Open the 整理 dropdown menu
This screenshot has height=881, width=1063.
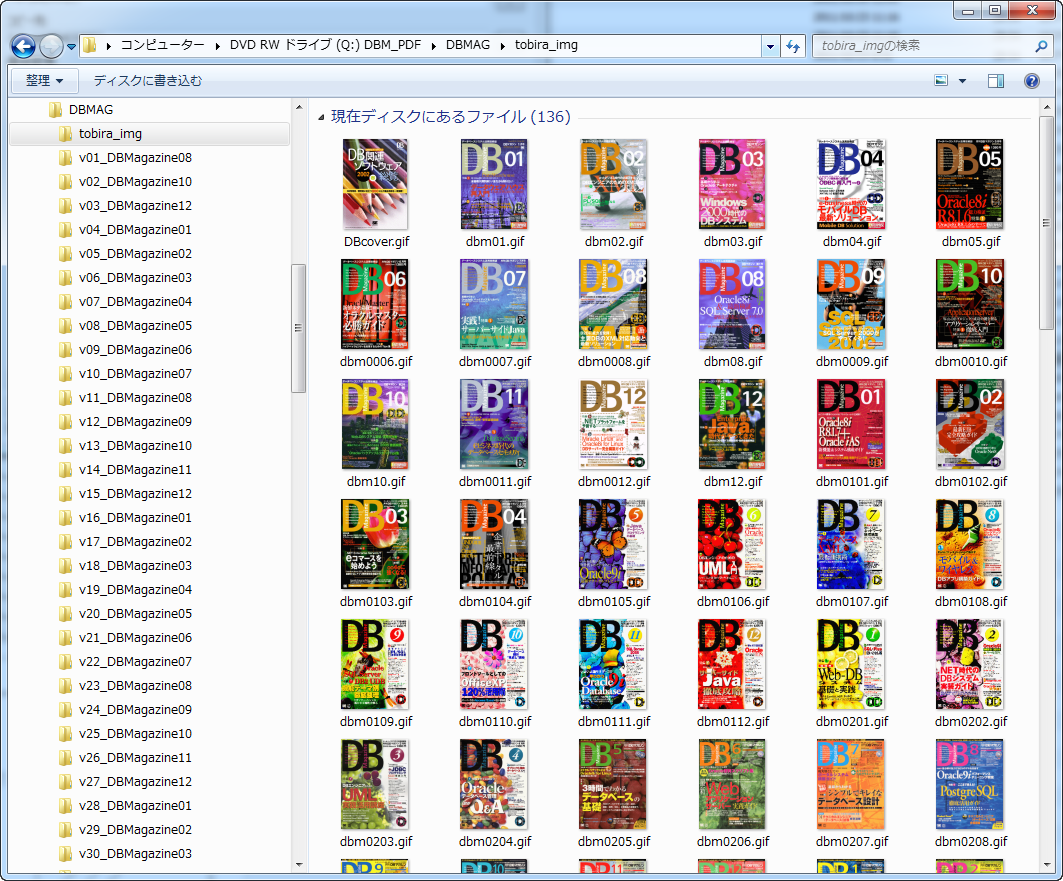(44, 81)
